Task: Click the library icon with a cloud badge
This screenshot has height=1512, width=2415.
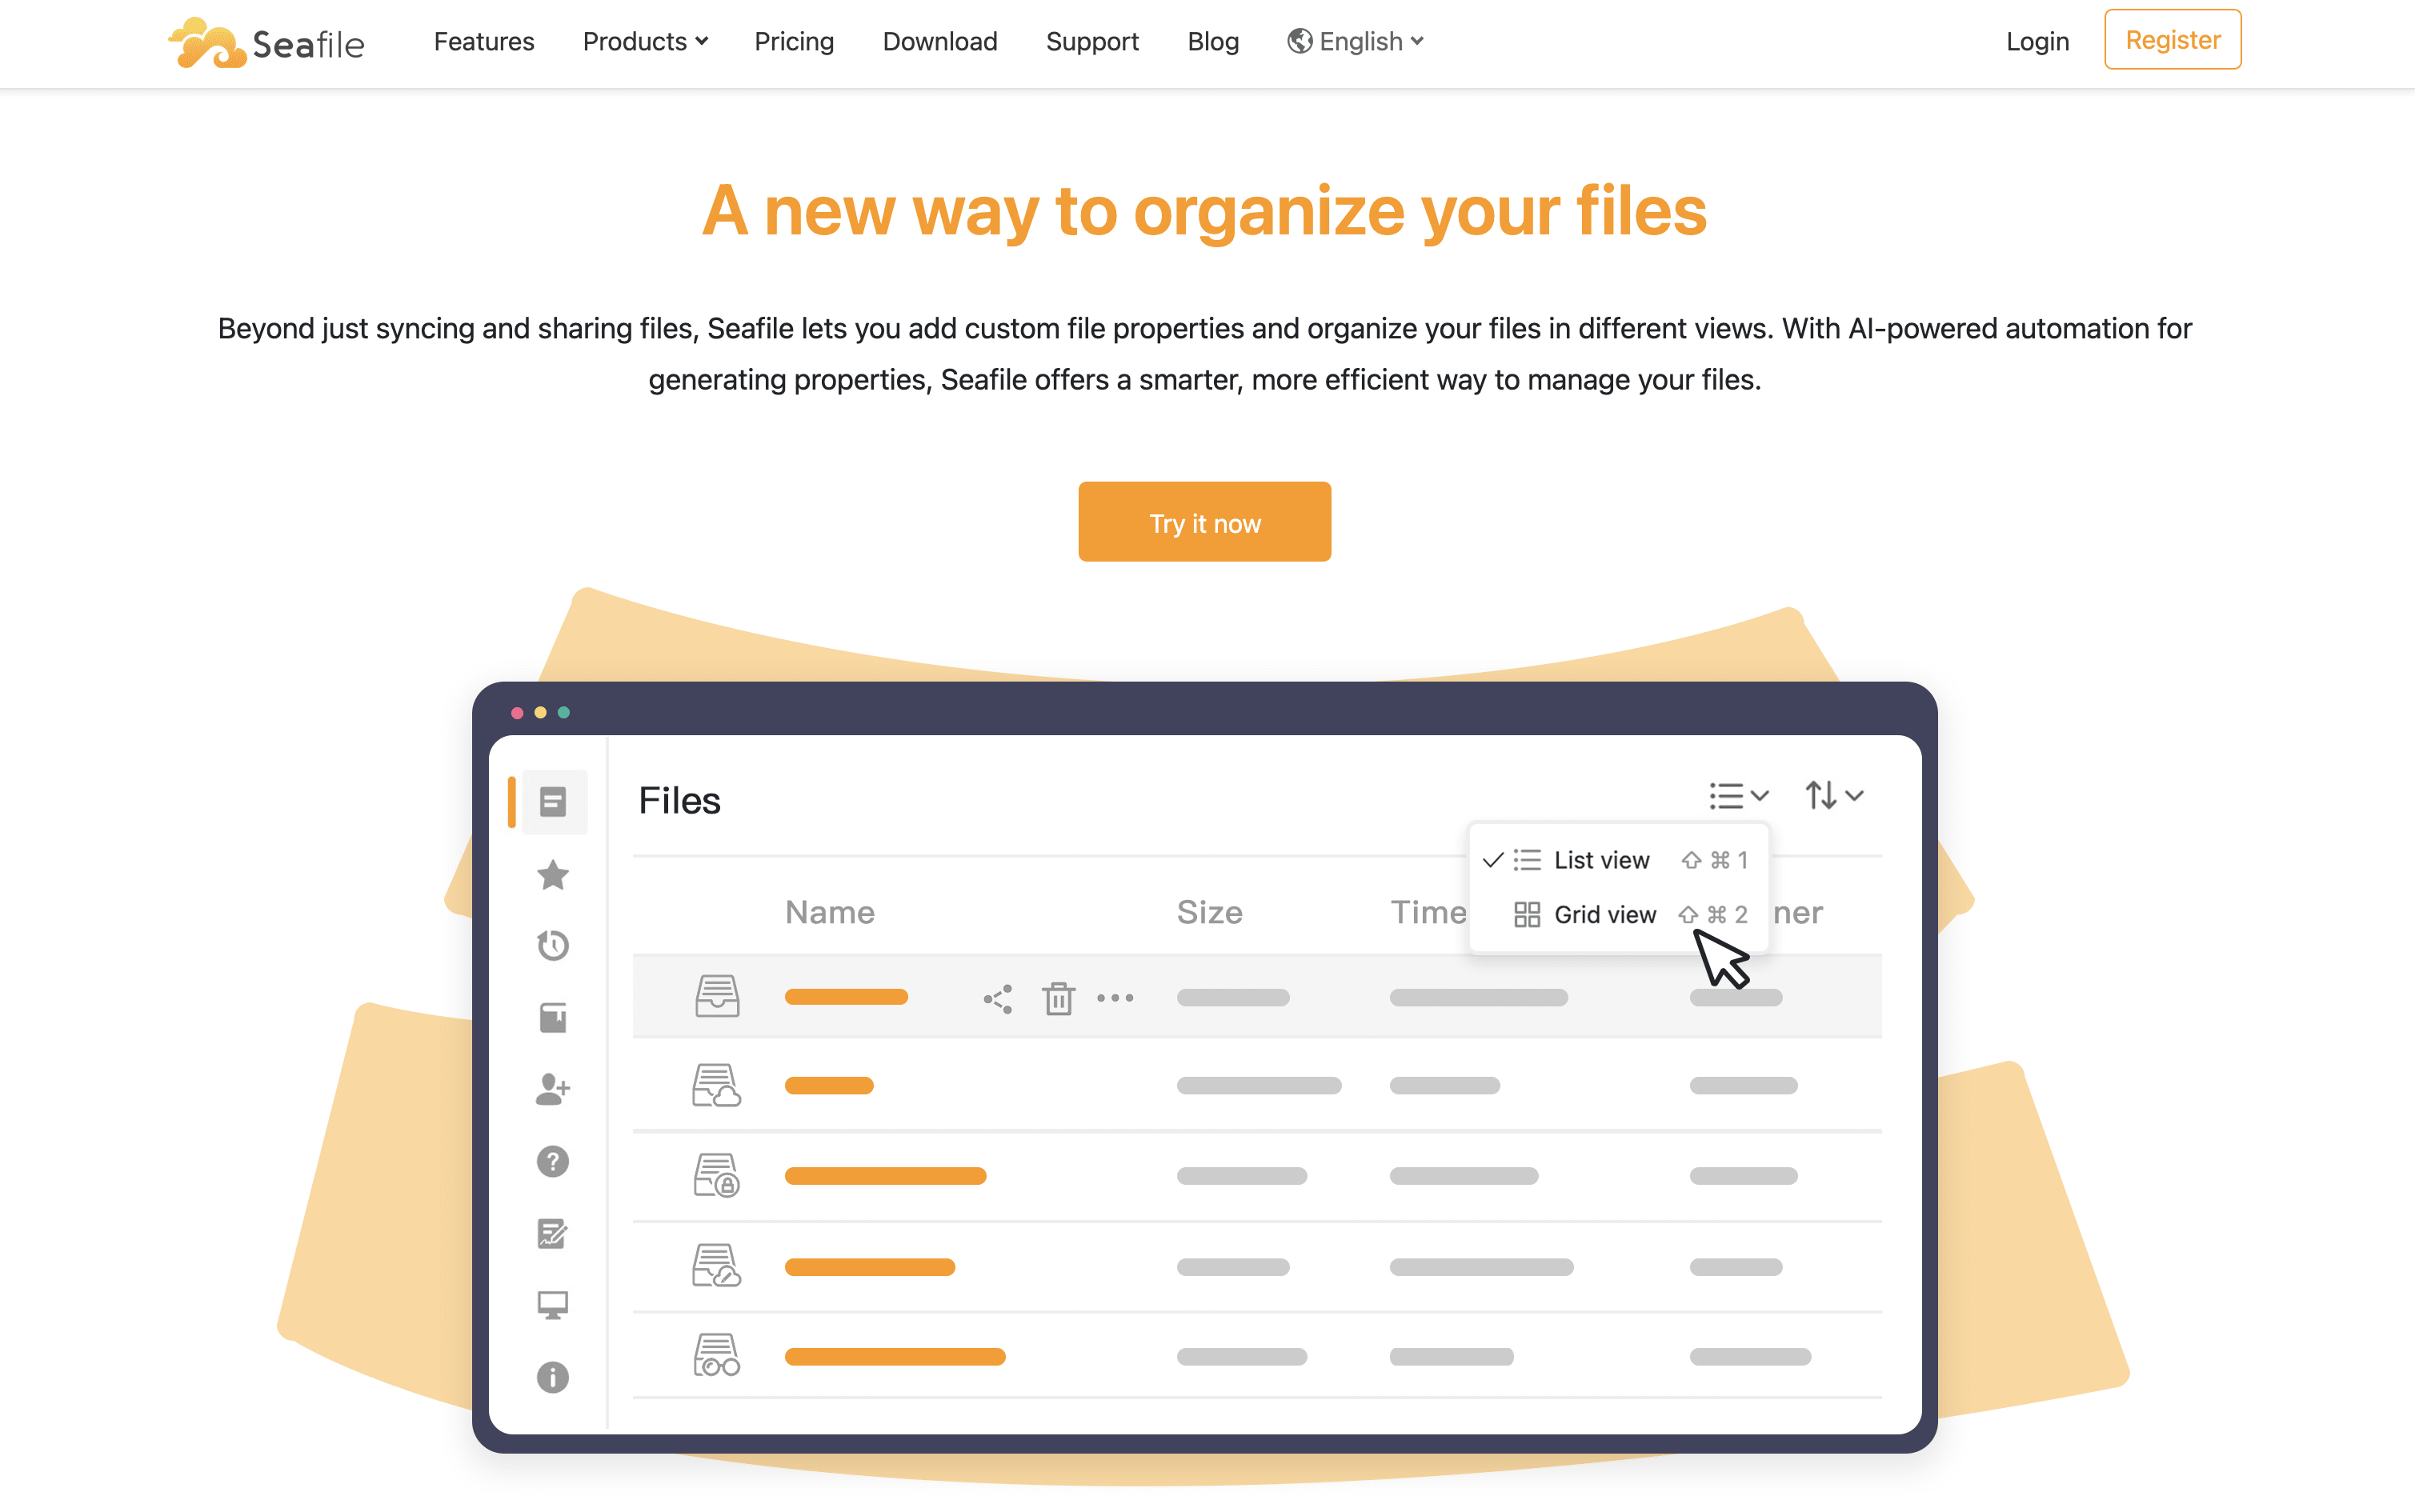Action: tap(717, 1085)
